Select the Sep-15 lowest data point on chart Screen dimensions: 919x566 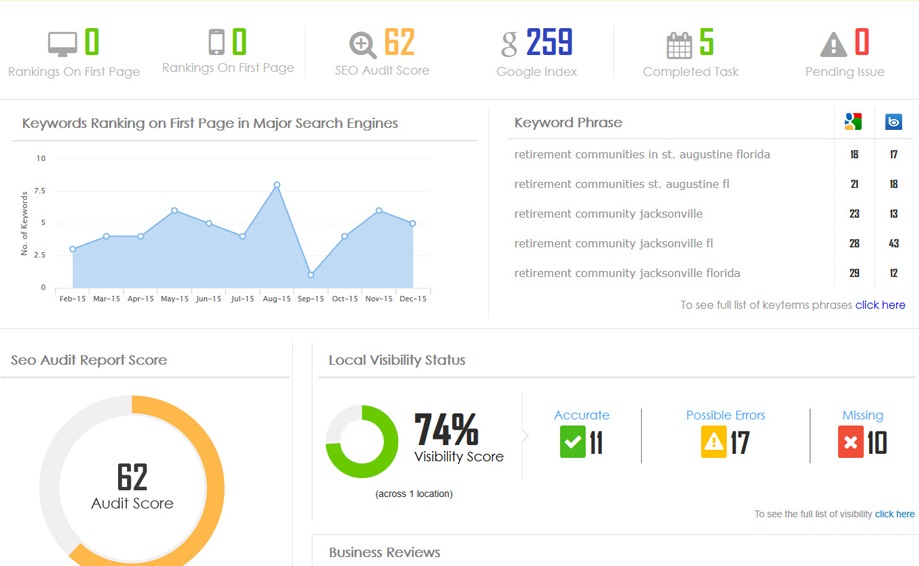(311, 275)
